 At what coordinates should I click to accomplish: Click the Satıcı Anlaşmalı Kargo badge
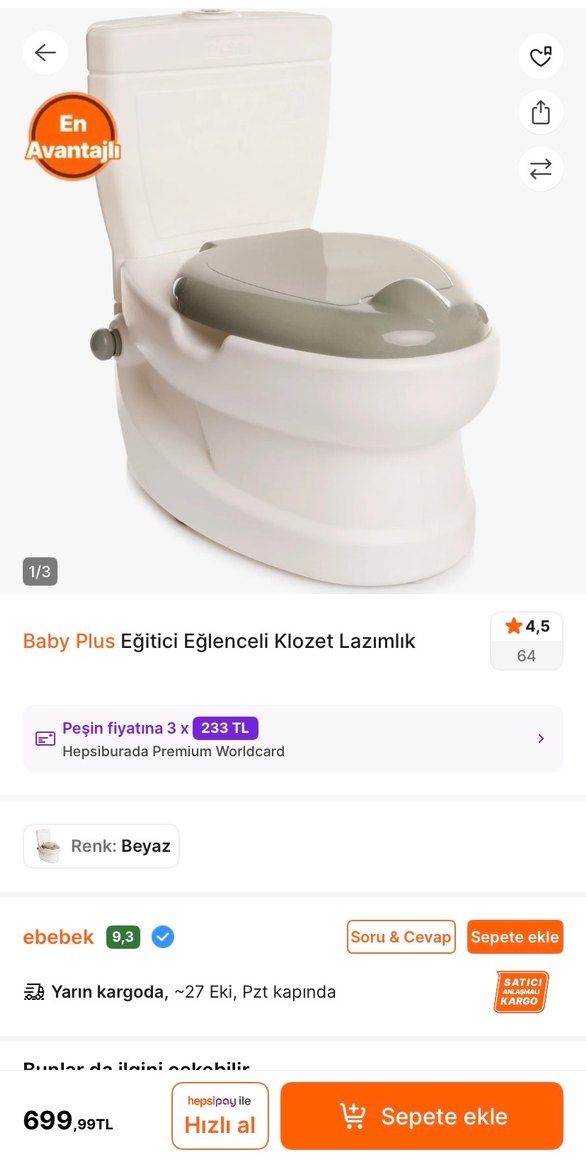click(520, 991)
